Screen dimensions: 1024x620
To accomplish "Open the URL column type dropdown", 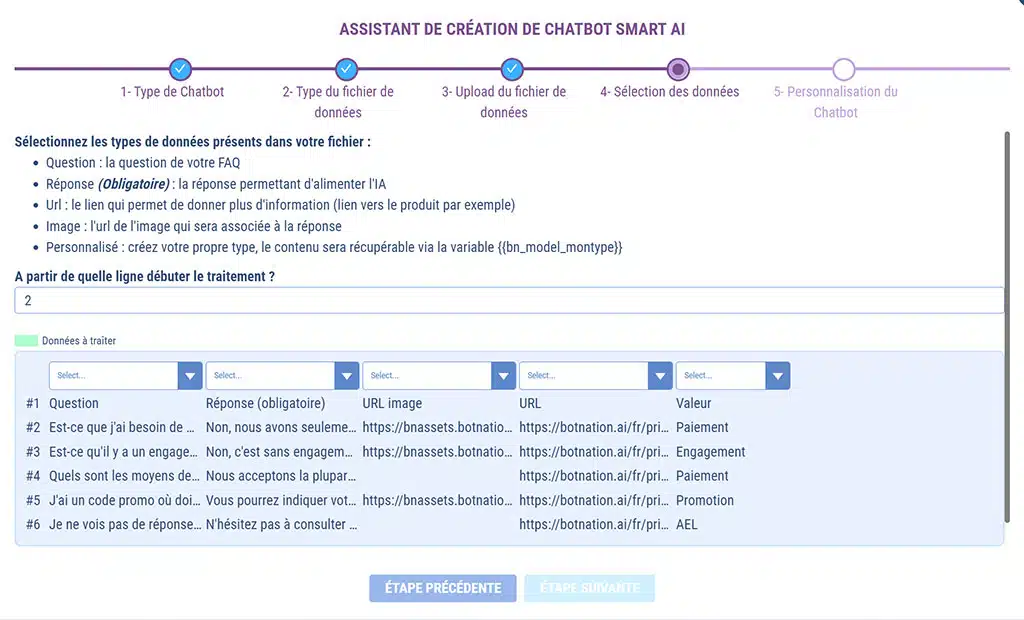I will [x=596, y=376].
